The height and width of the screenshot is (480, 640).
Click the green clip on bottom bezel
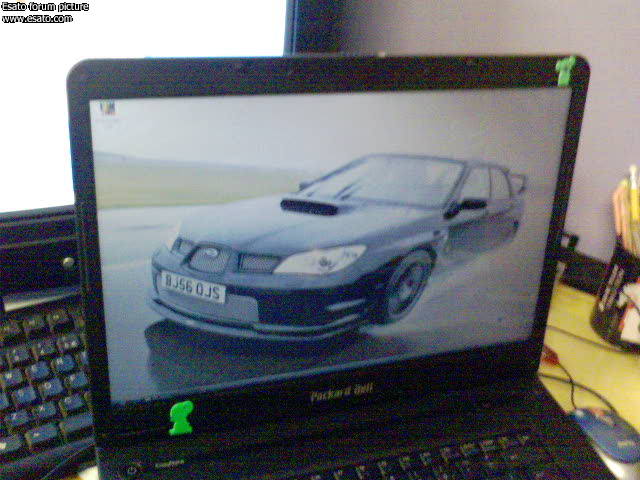click(x=180, y=416)
